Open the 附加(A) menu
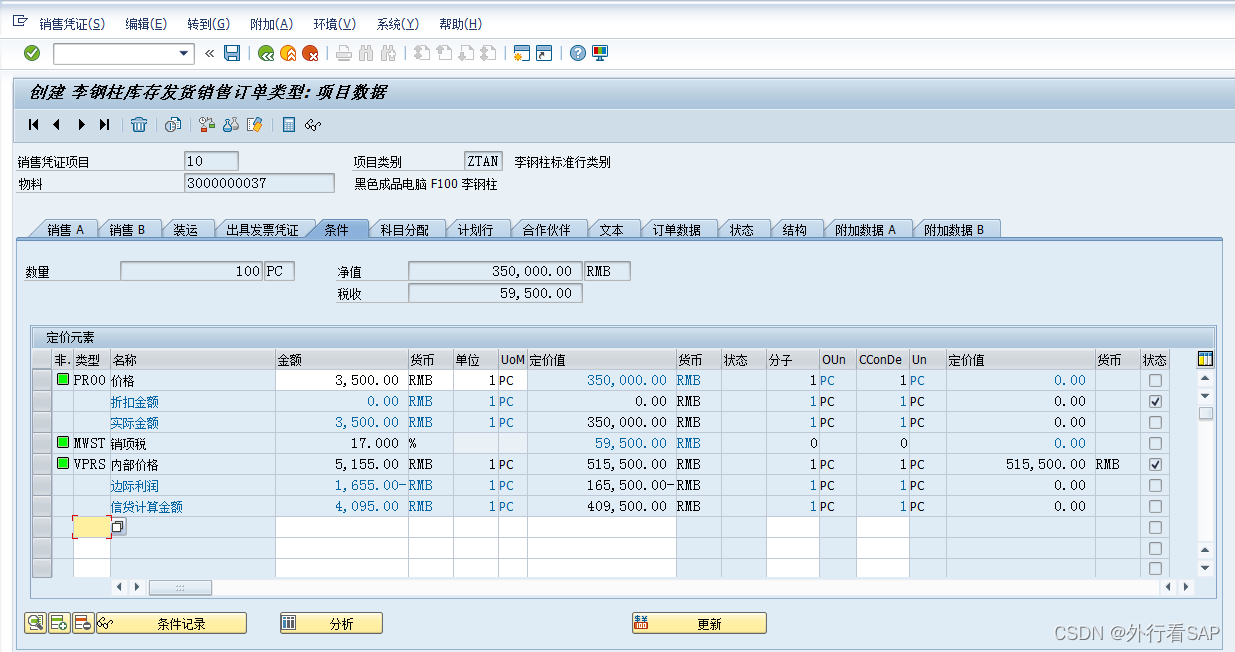1235x652 pixels. [271, 24]
